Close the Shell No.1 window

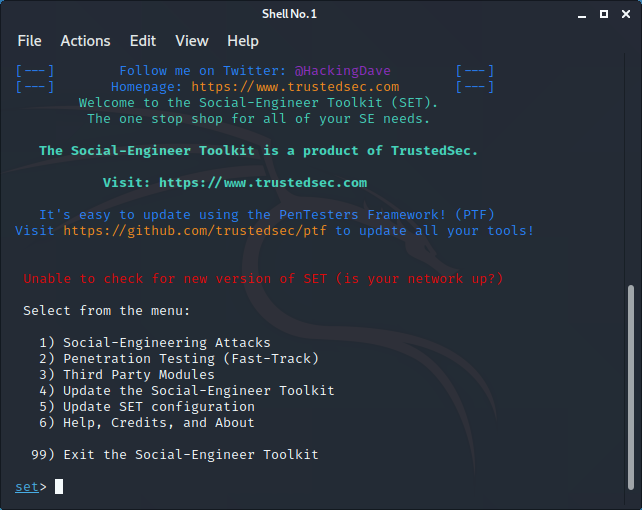coord(626,14)
